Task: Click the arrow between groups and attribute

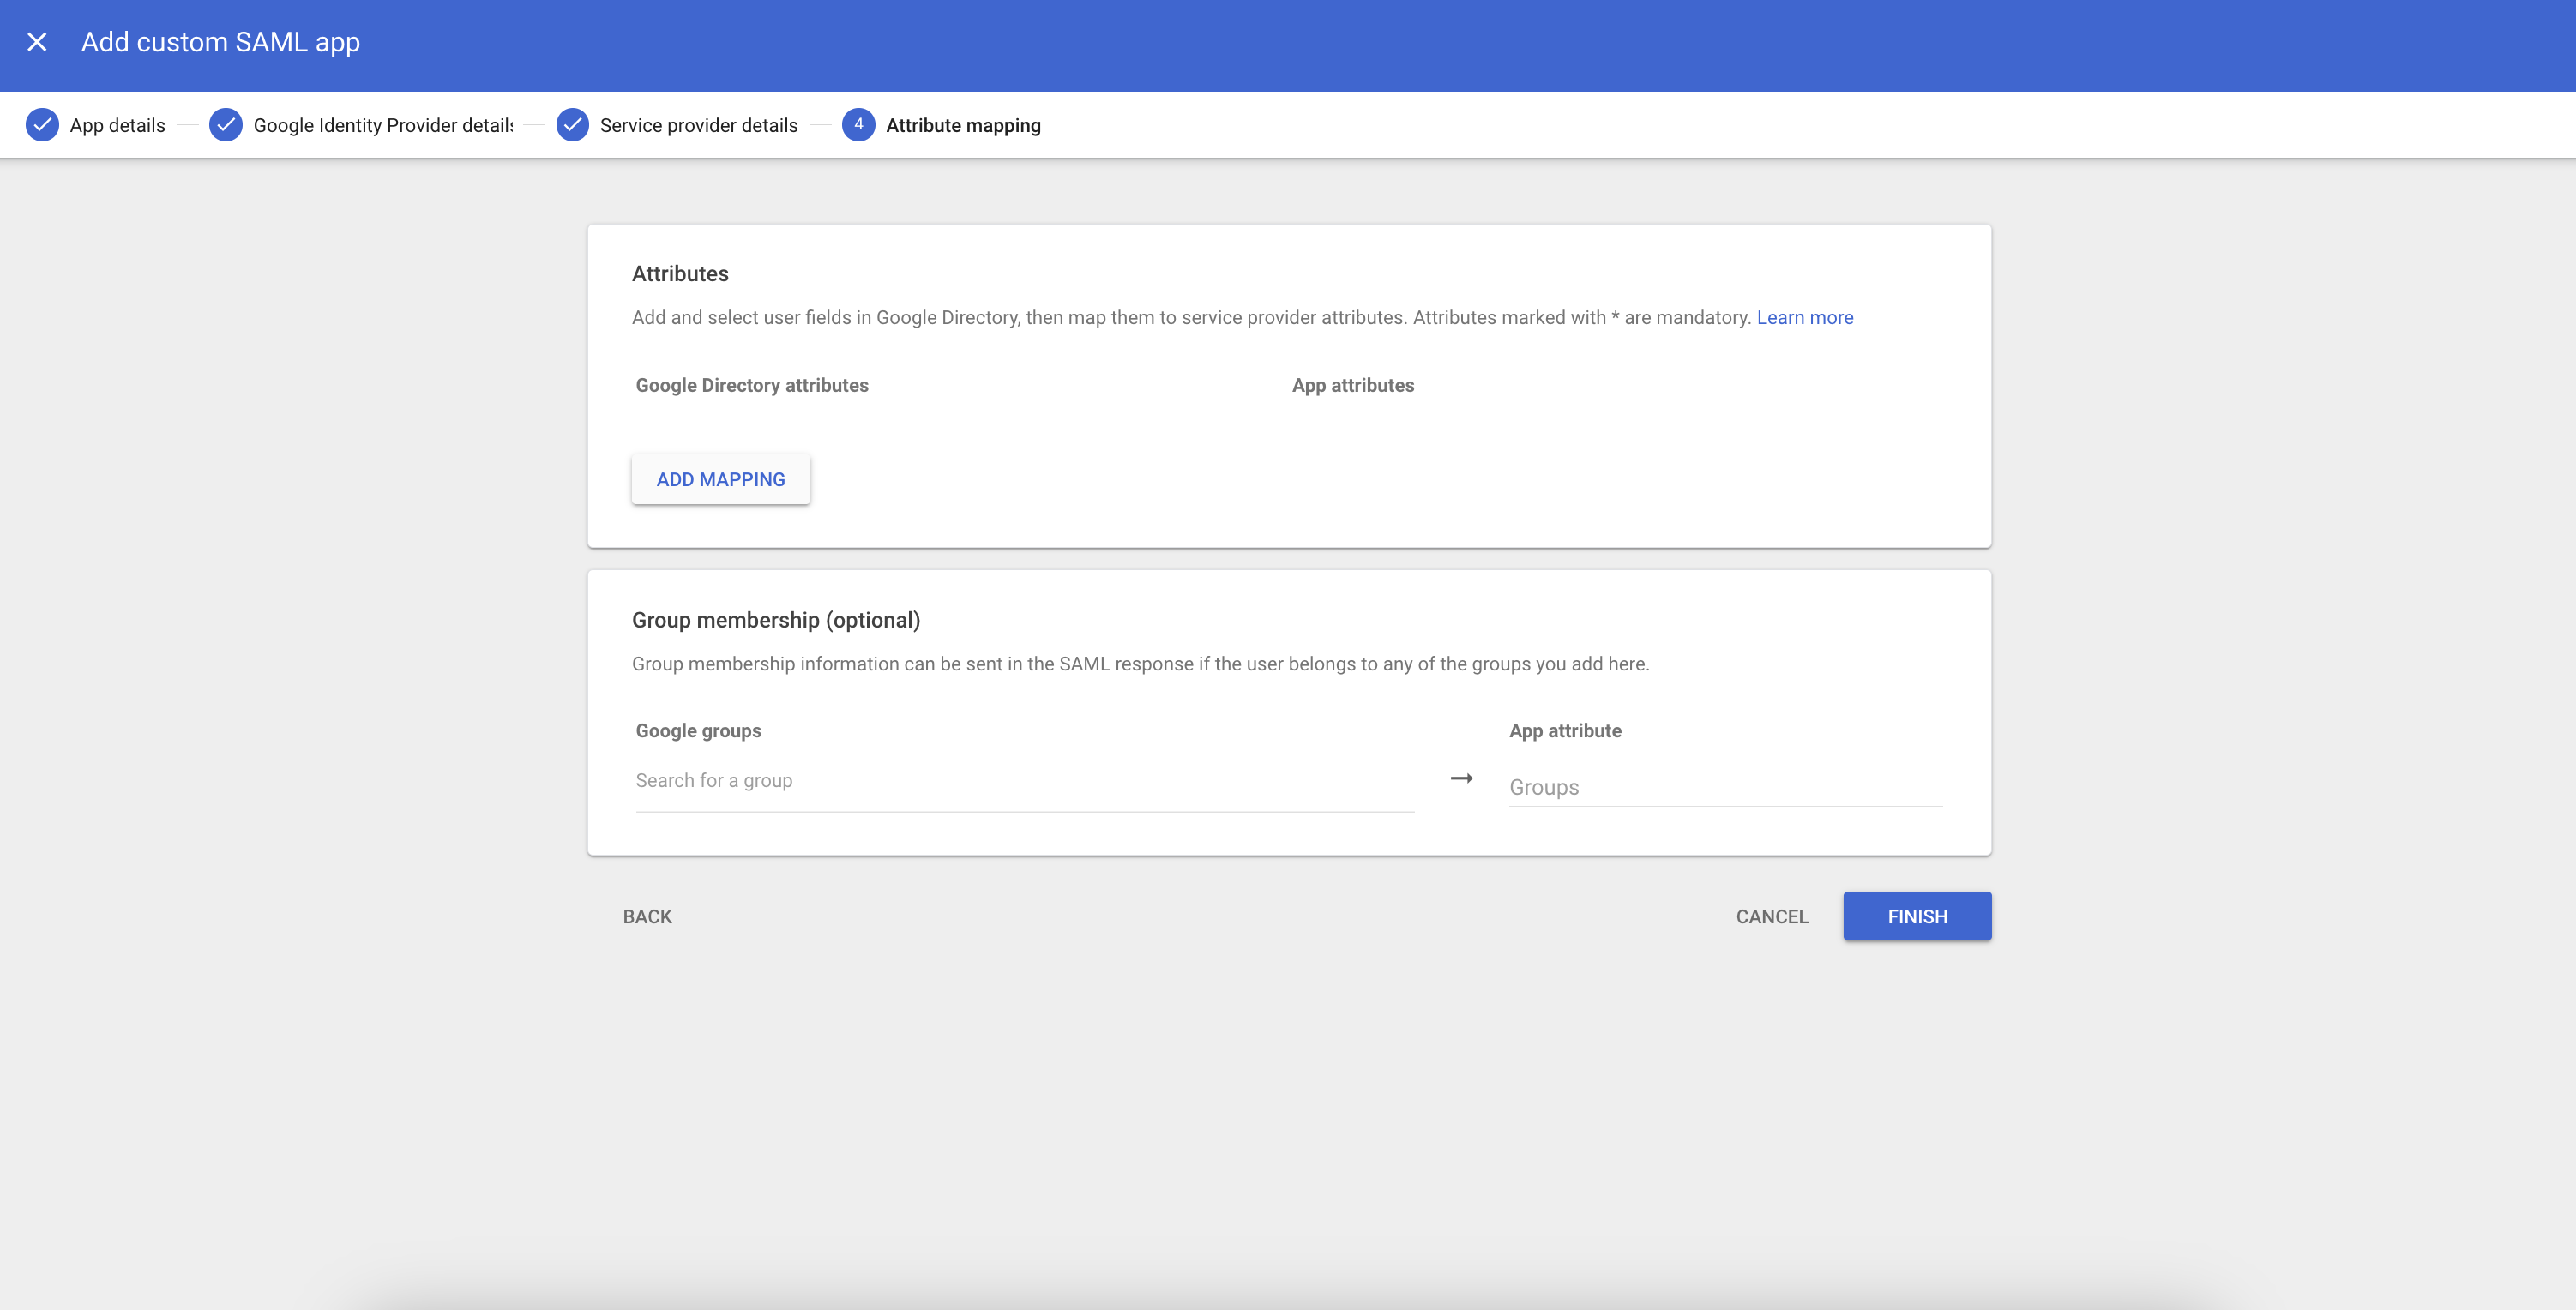Action: (1461, 778)
